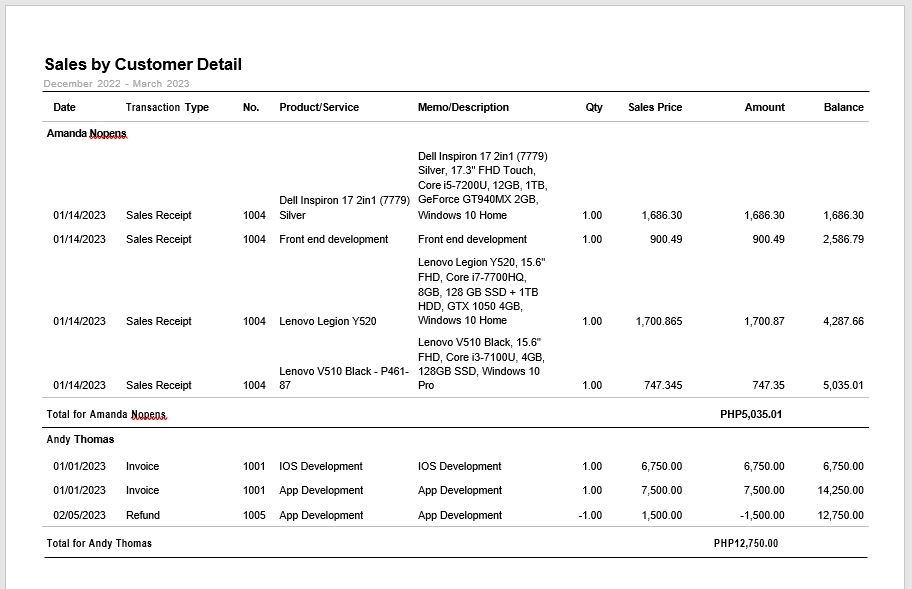This screenshot has width=912, height=589.
Task: Click the 02/05/2023 date entry
Action: pos(79,515)
